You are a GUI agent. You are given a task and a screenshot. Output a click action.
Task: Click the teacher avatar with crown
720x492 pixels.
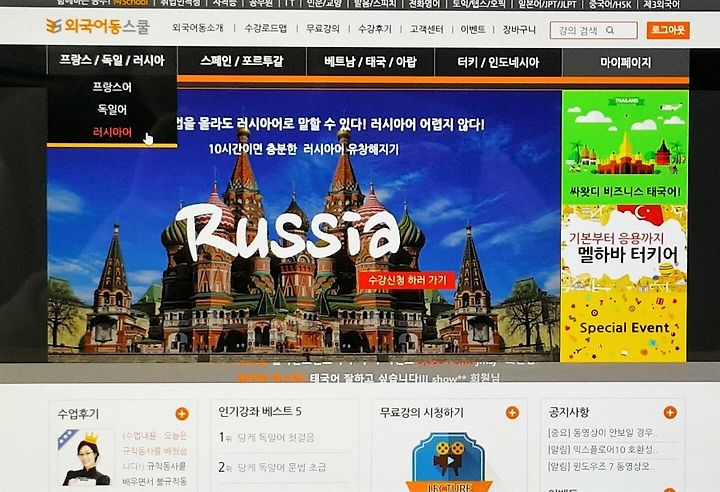click(x=86, y=458)
